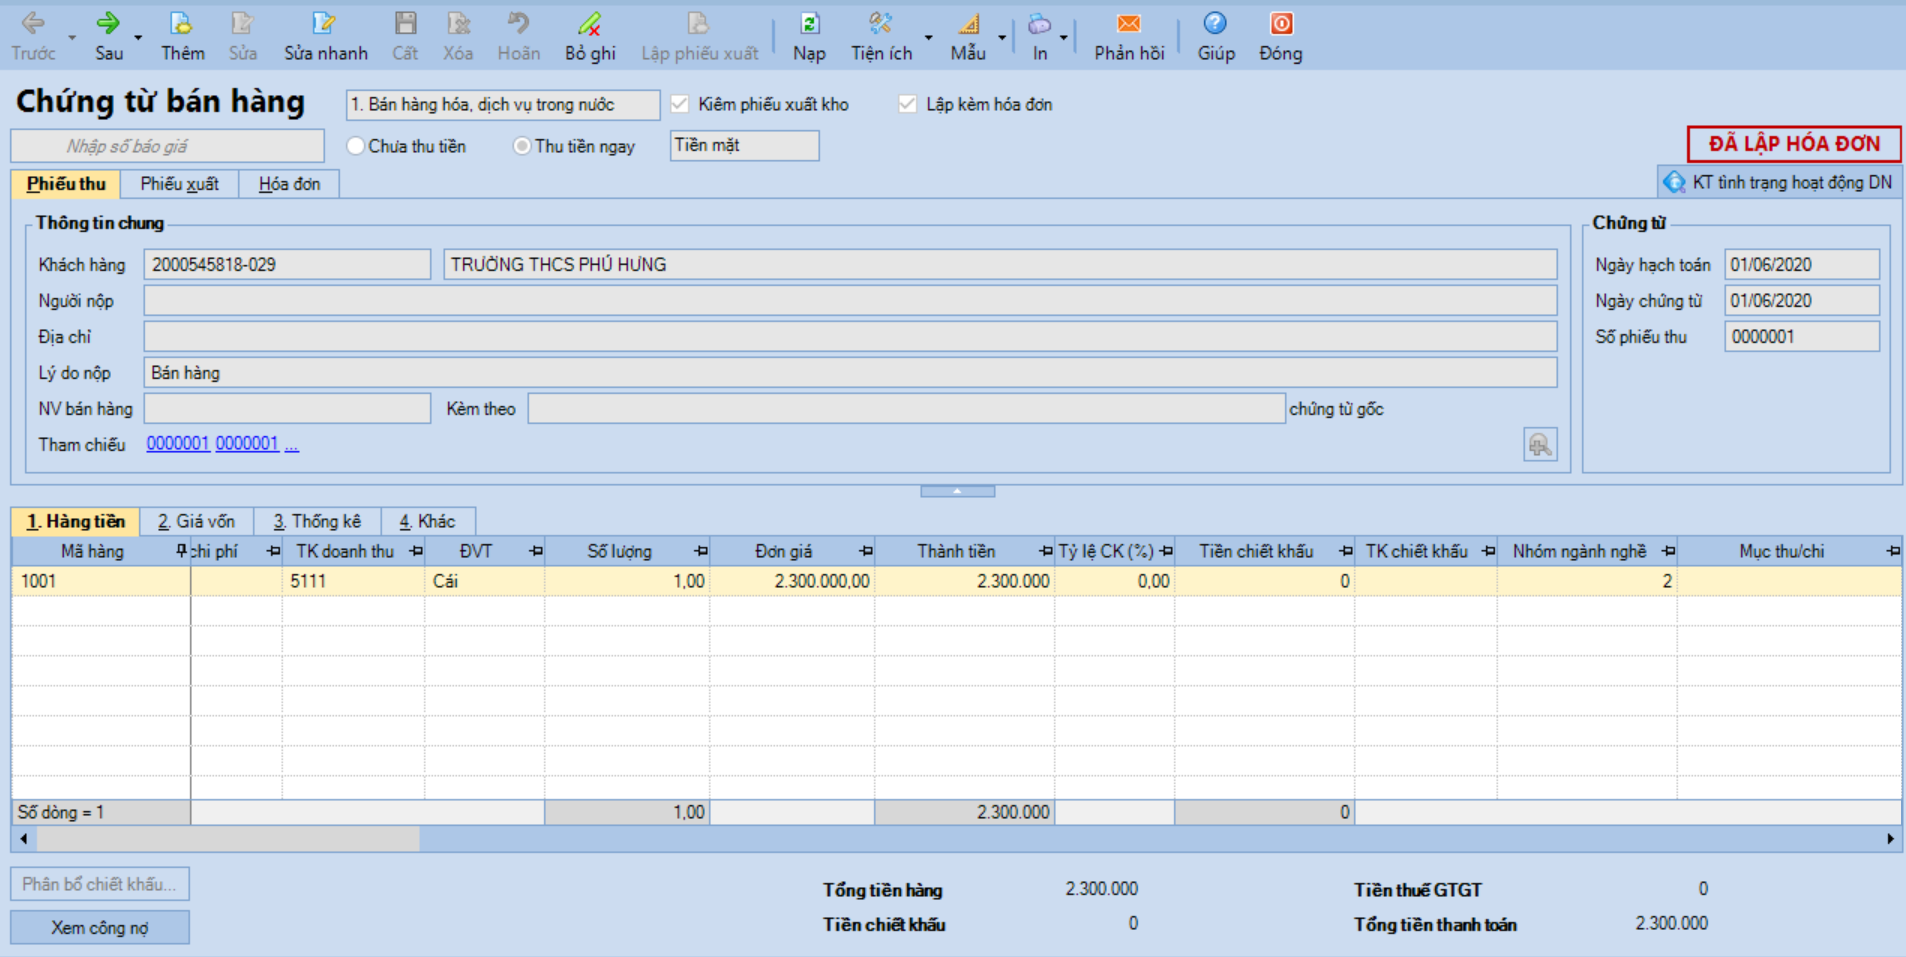The image size is (1906, 957).
Task: Open the Giúp help icon
Action: click(1215, 24)
